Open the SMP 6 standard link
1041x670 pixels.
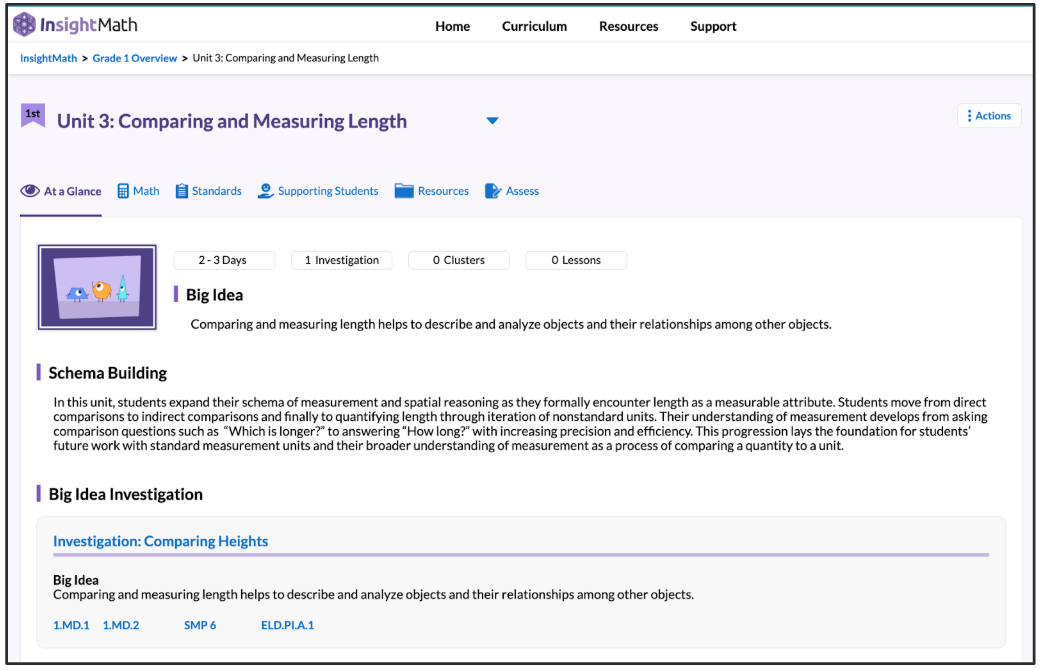(x=200, y=625)
